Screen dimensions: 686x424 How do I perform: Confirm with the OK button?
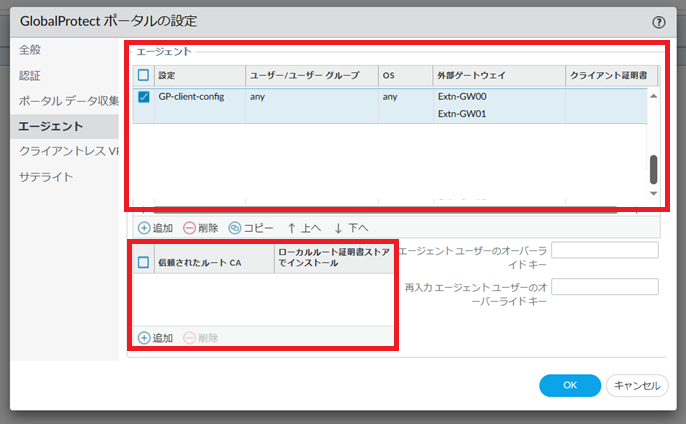click(x=570, y=385)
